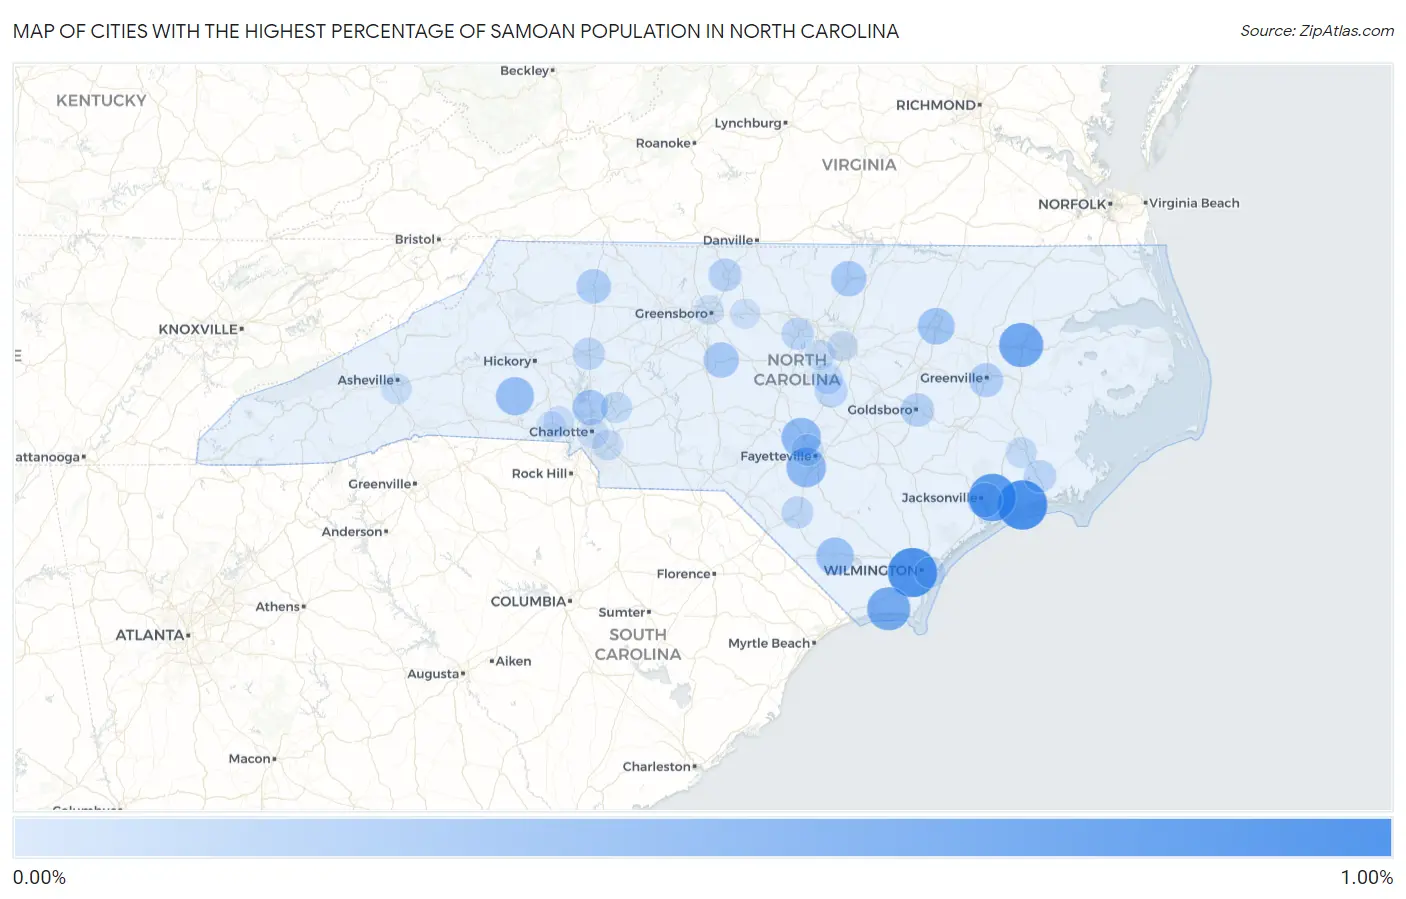Click the Beckley city label
Viewport: 1406px width, 899px height.
525,70
